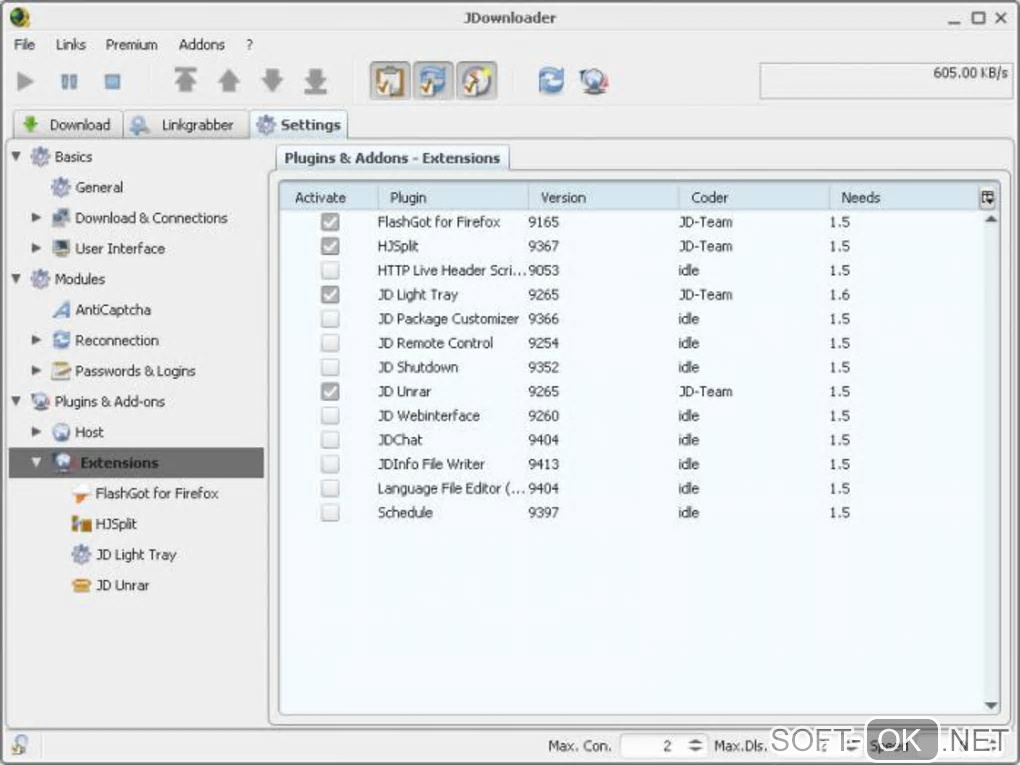The height and width of the screenshot is (765, 1020).
Task: Move selection to top arrow icon
Action: click(185, 81)
